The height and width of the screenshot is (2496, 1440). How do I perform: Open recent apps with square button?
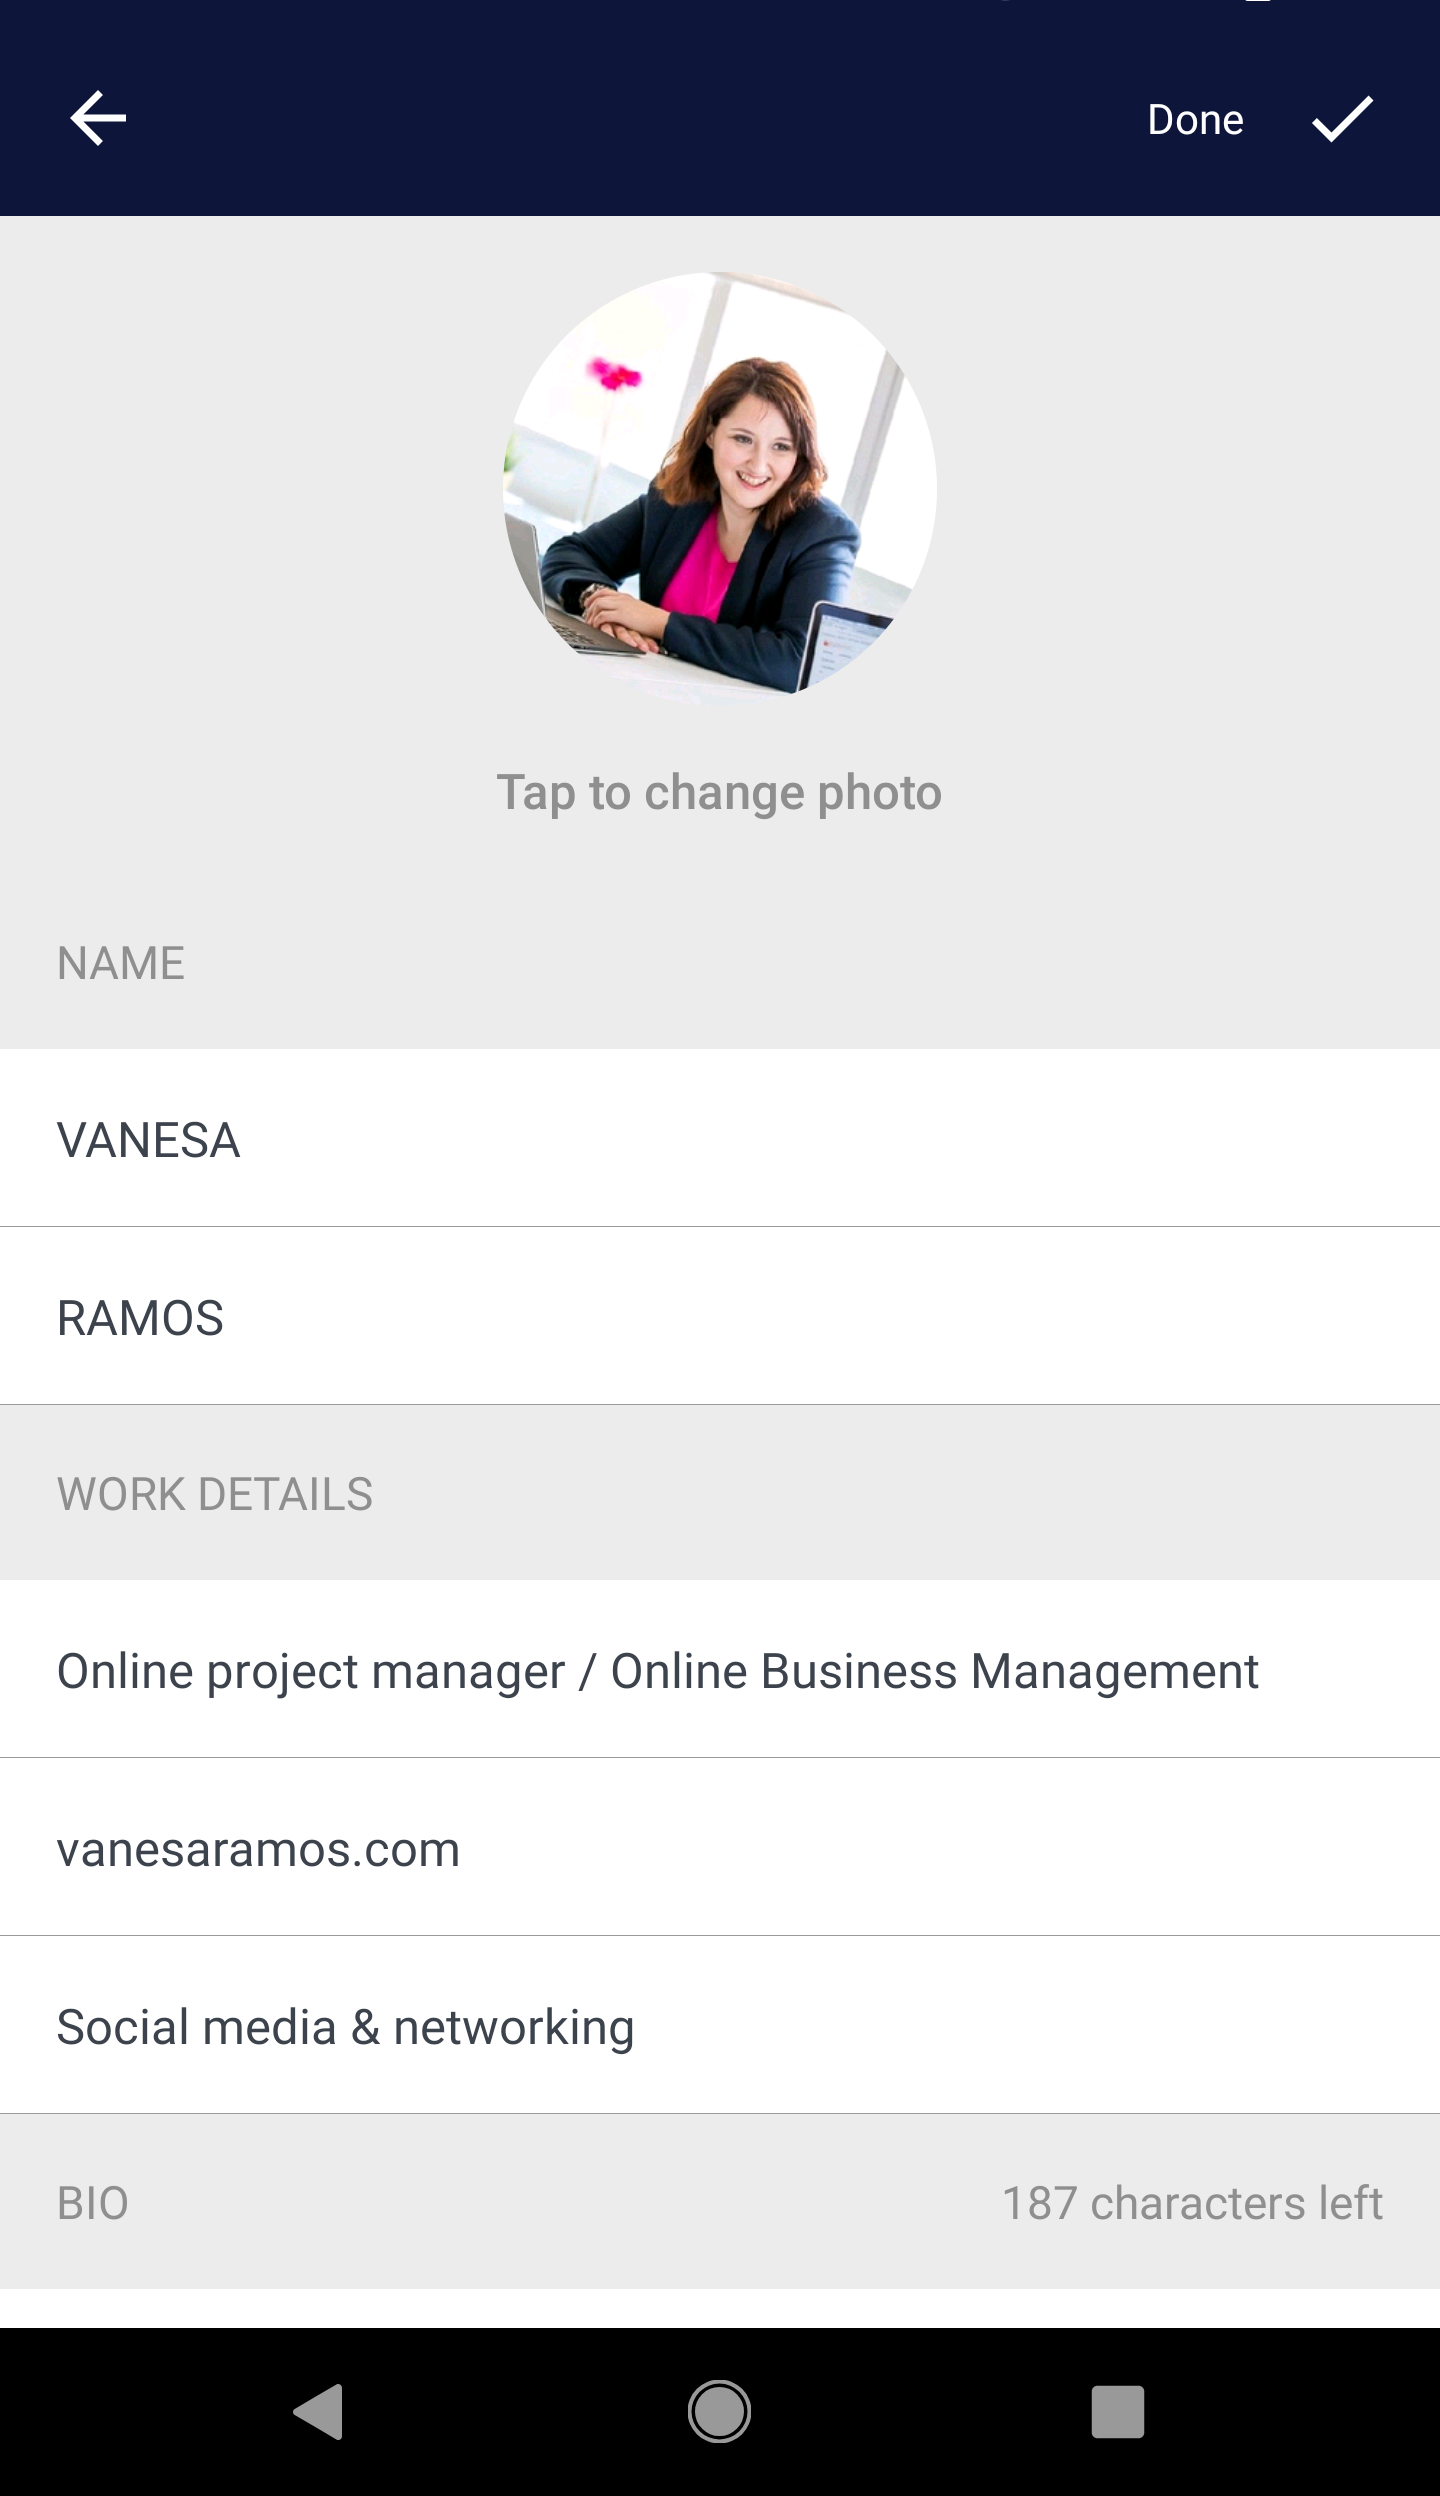tap(1117, 2411)
